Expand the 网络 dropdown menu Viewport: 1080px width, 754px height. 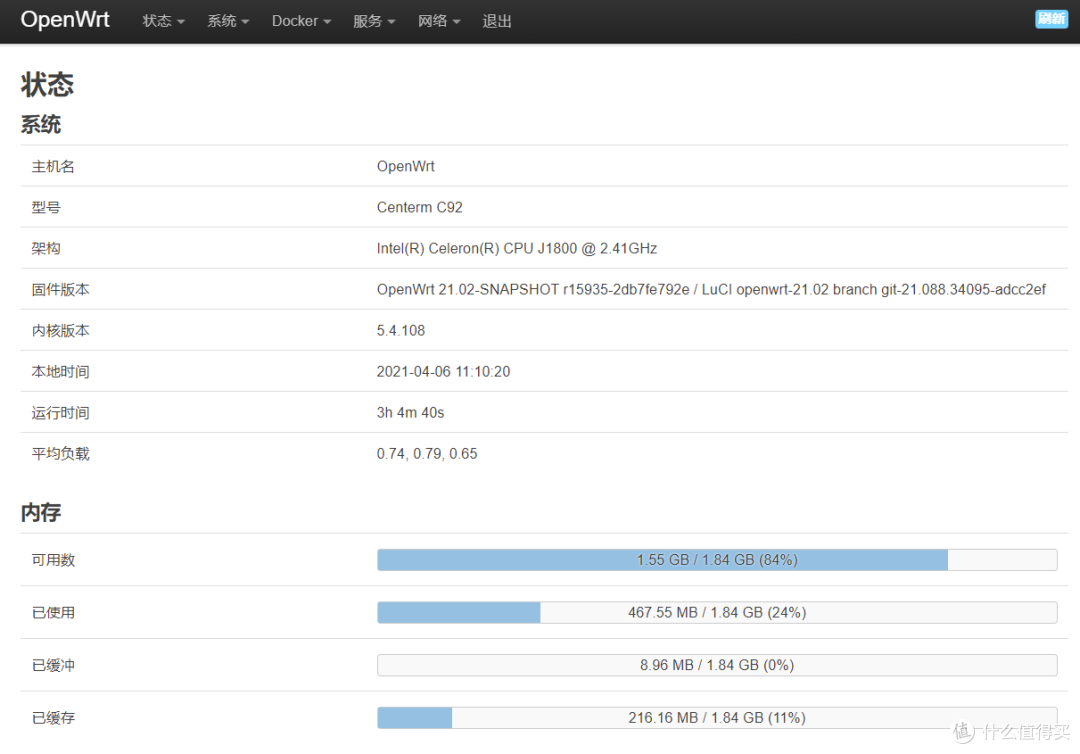pos(438,21)
